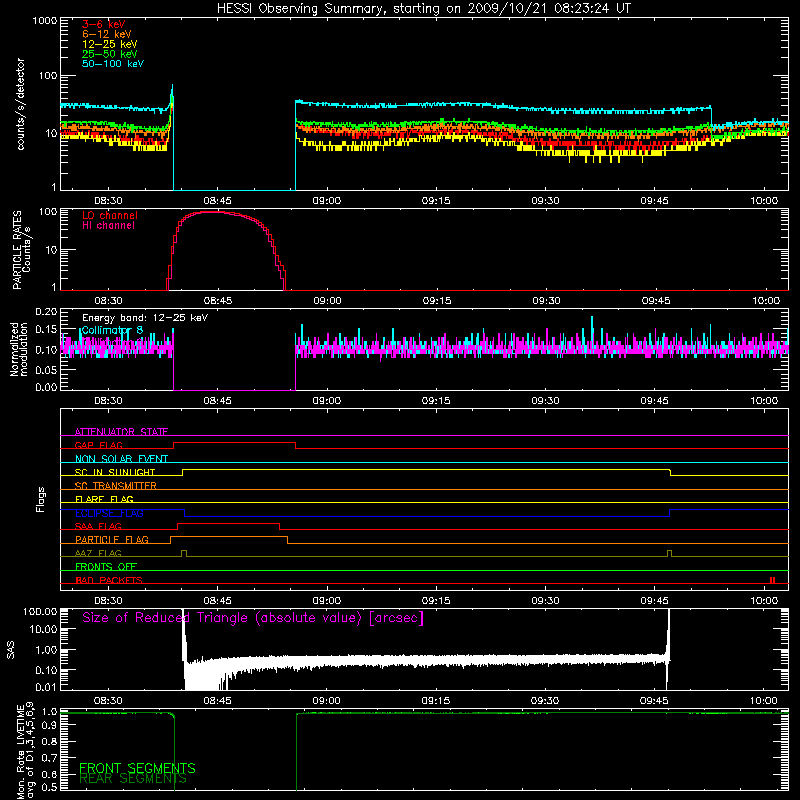Click the 0.9 value on the livetime y-axis

(49, 726)
